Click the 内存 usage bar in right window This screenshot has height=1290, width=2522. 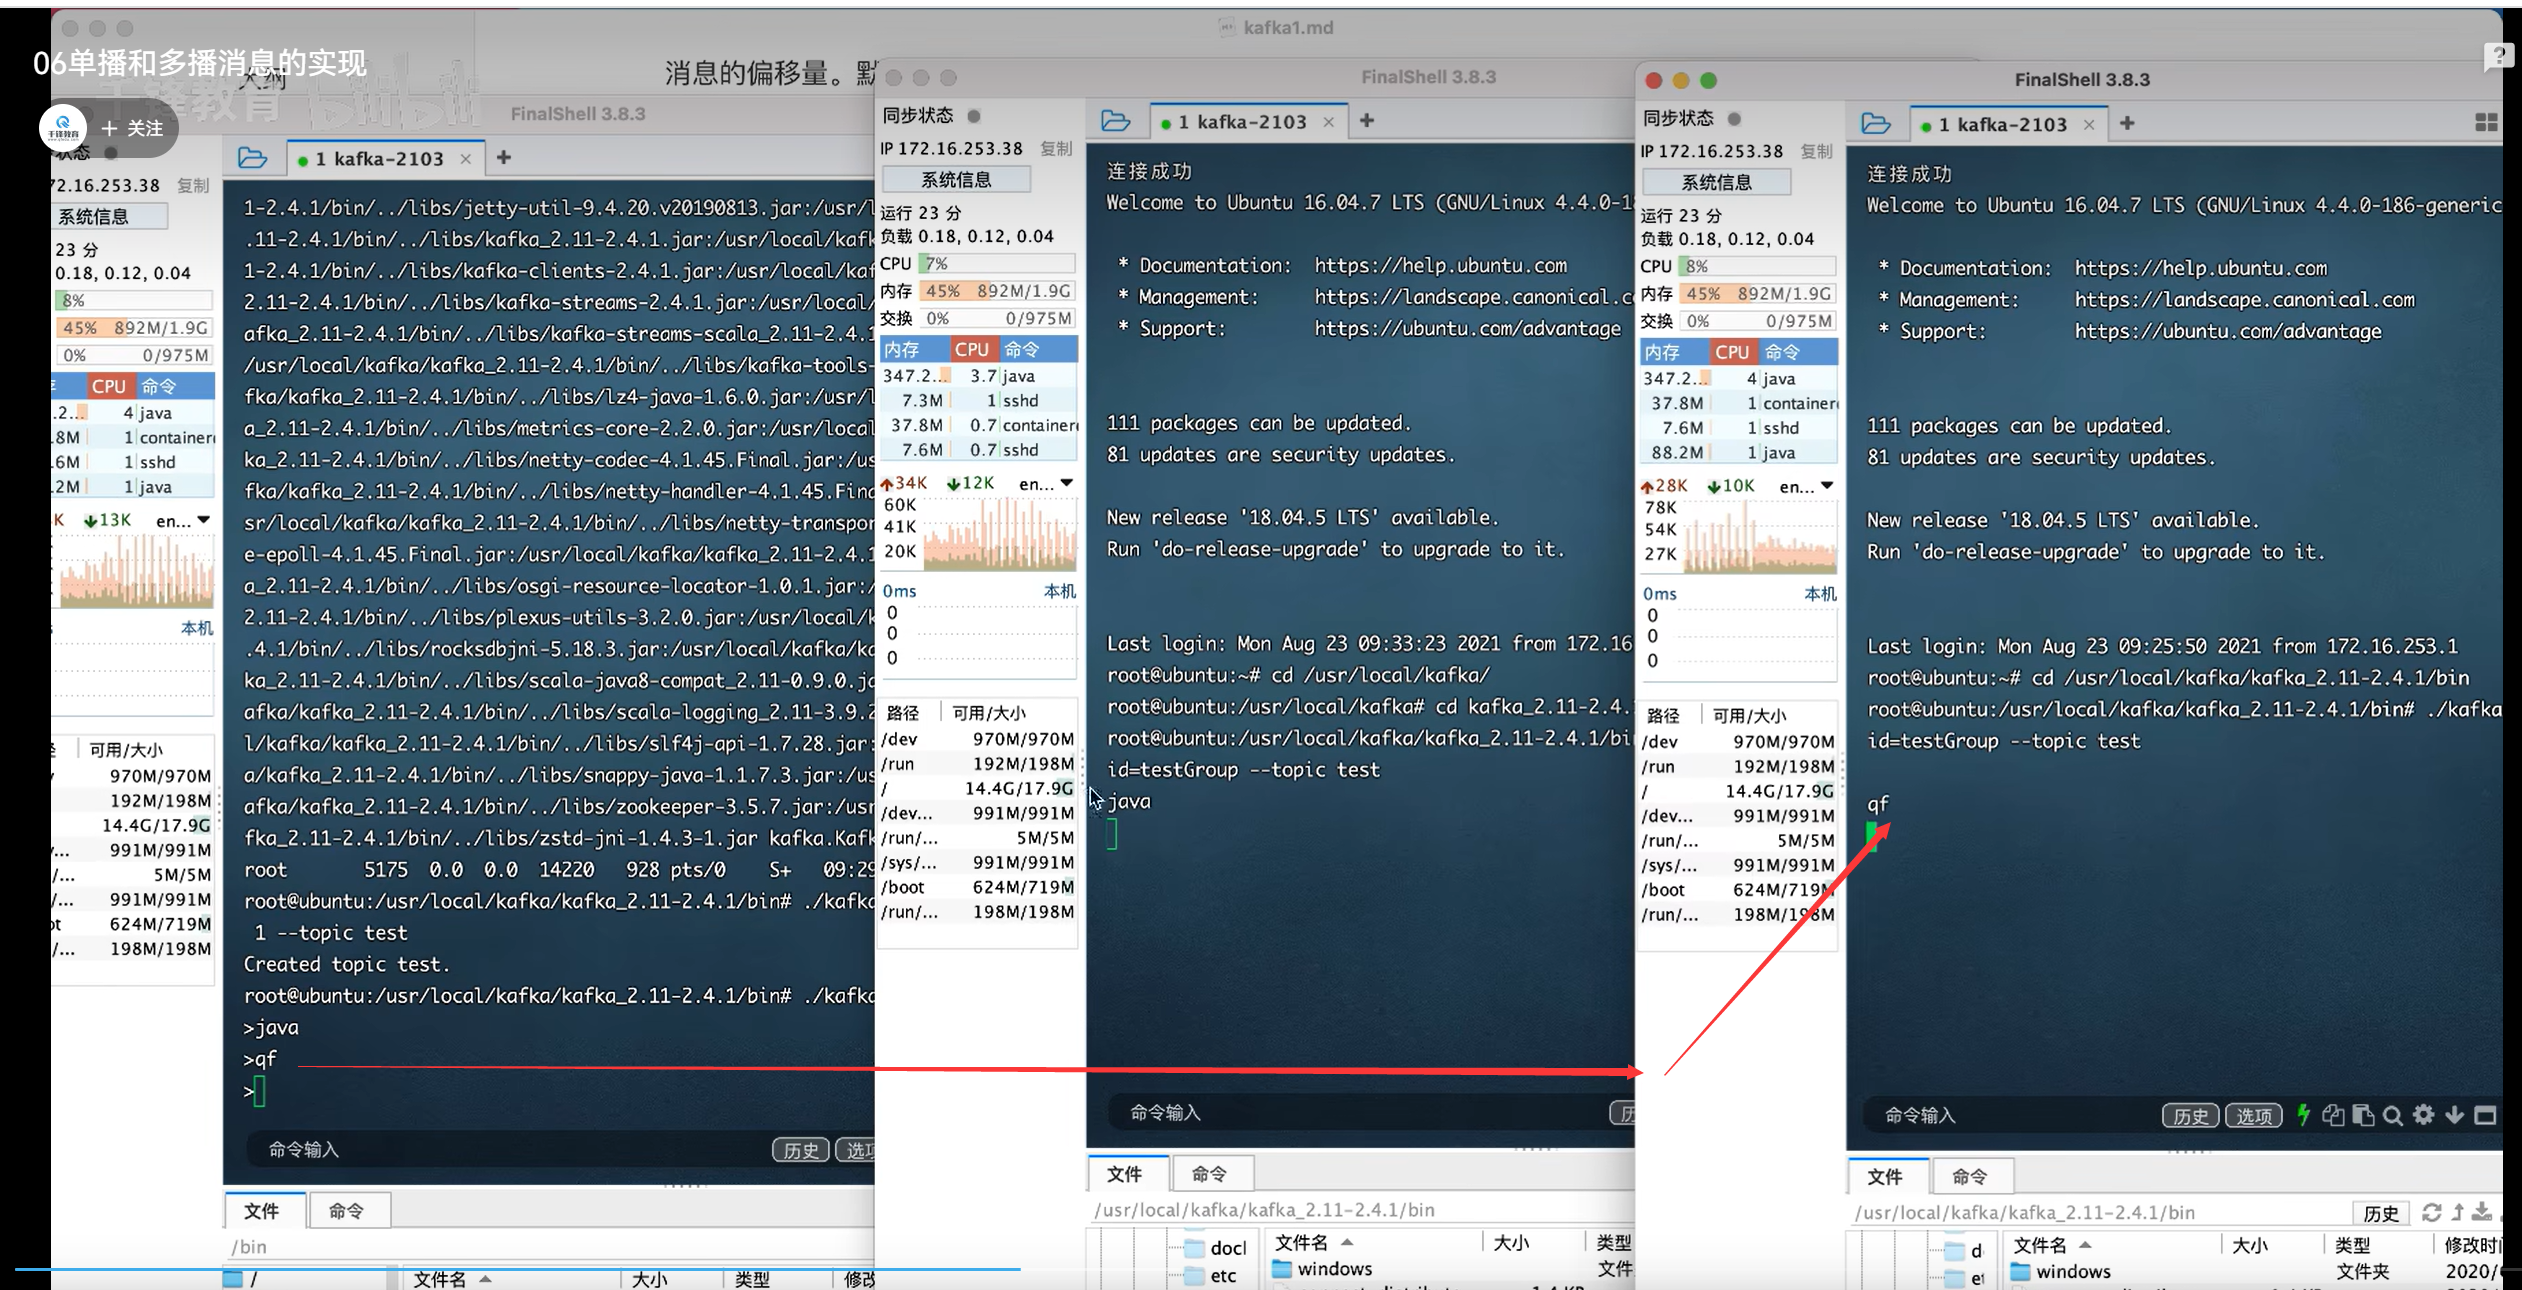tap(1756, 293)
